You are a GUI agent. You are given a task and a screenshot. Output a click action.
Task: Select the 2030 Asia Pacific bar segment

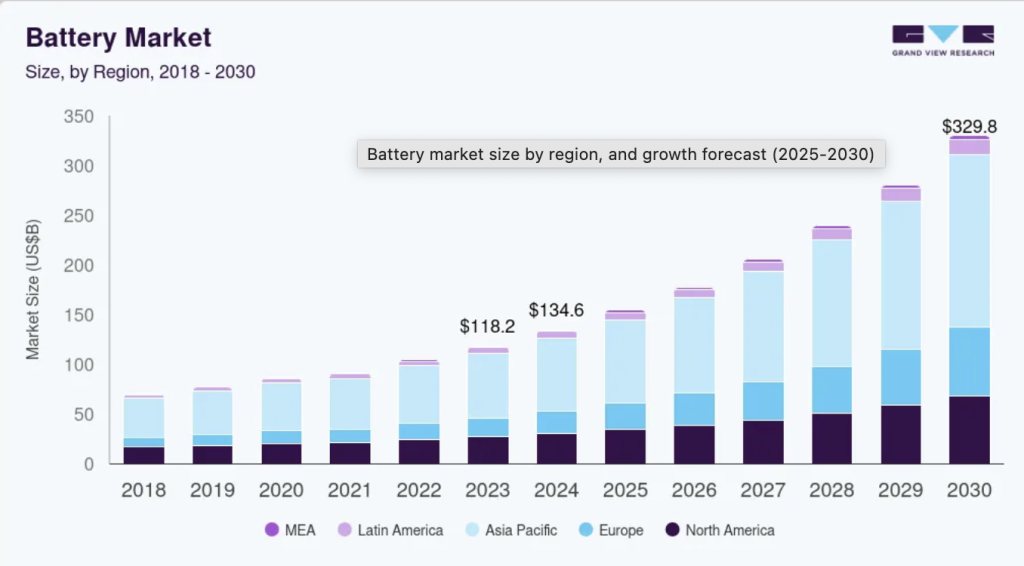[968, 240]
